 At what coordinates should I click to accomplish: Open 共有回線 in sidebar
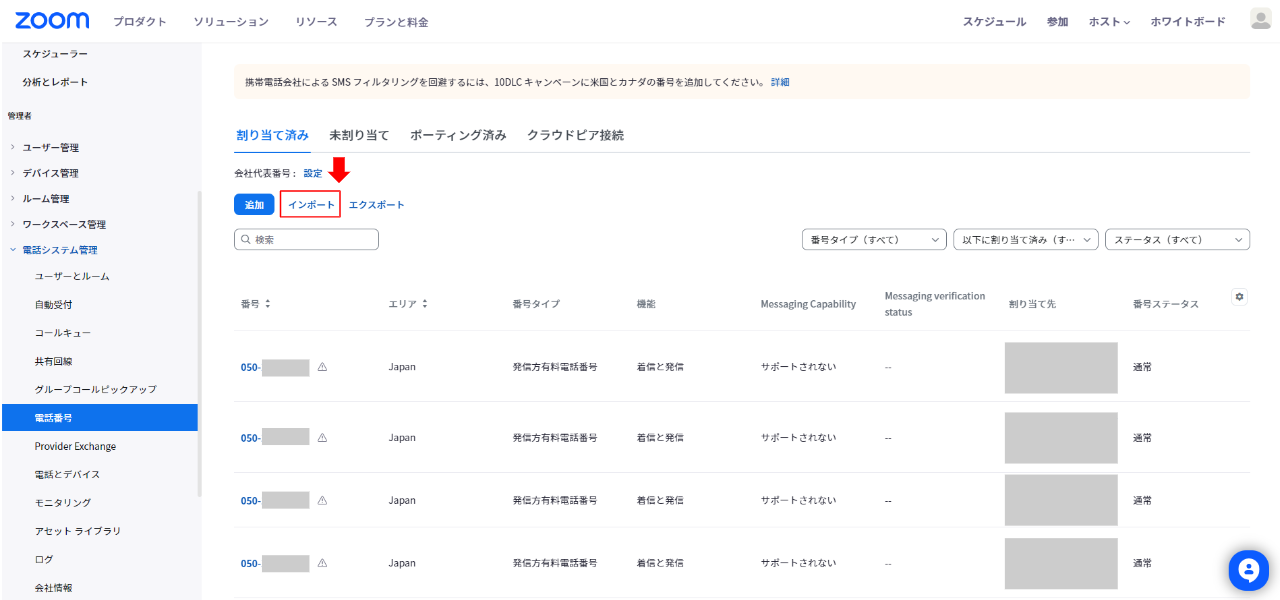53,361
